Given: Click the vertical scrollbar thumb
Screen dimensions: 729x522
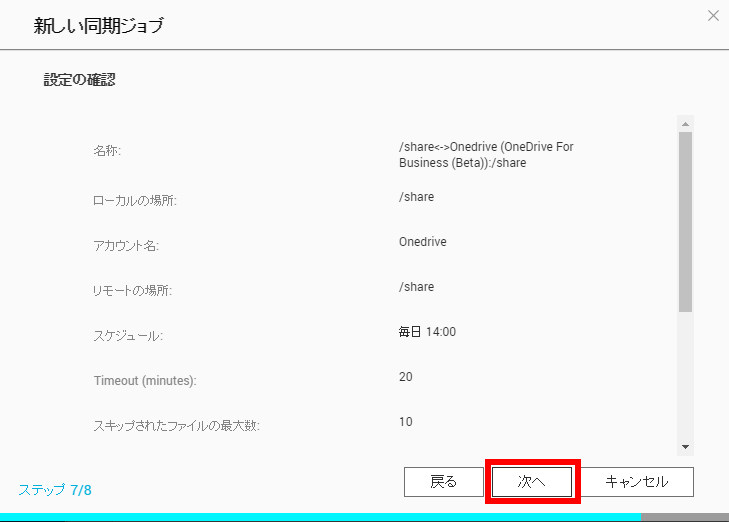Looking at the screenshot, I should [685, 222].
